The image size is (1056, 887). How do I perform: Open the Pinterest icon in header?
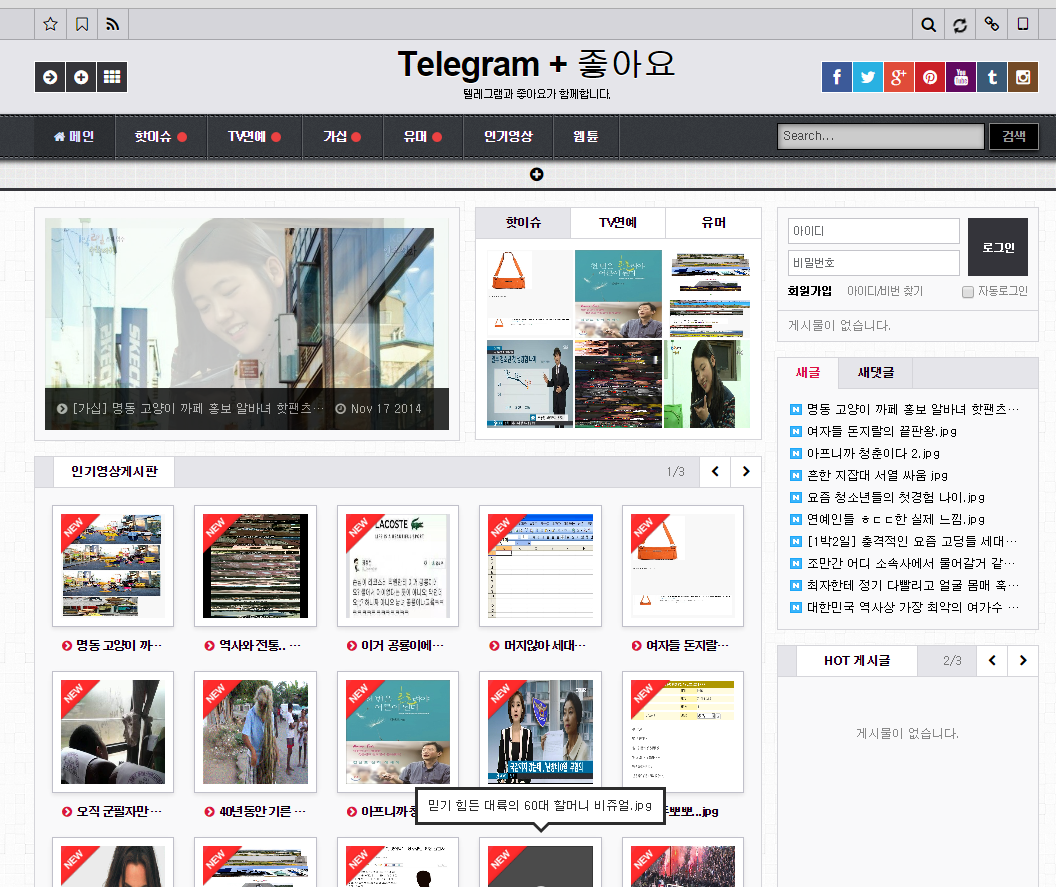click(x=930, y=77)
